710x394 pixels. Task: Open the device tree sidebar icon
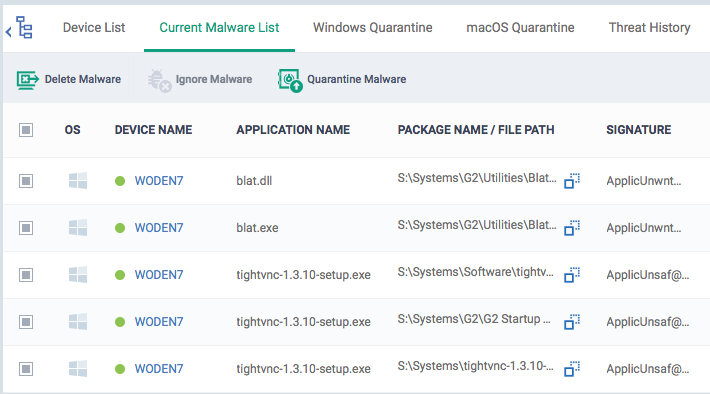pyautogui.click(x=24, y=27)
